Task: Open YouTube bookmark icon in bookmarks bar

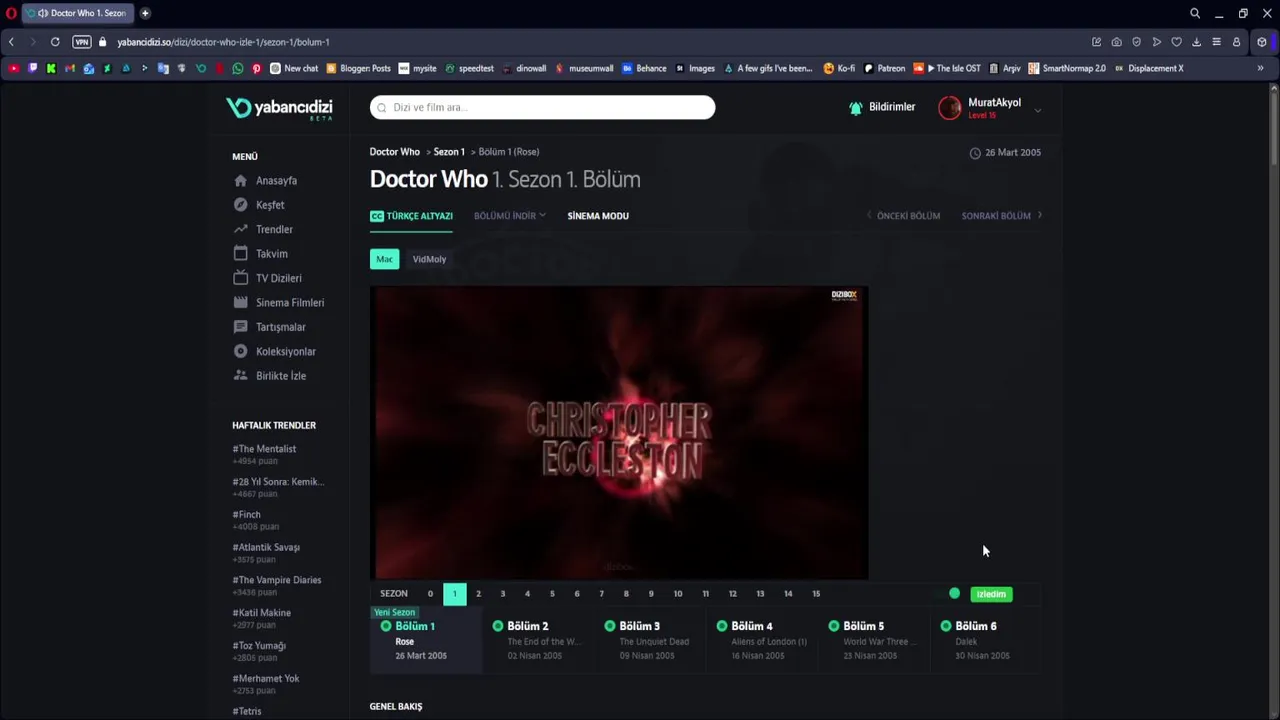Action: point(14,68)
